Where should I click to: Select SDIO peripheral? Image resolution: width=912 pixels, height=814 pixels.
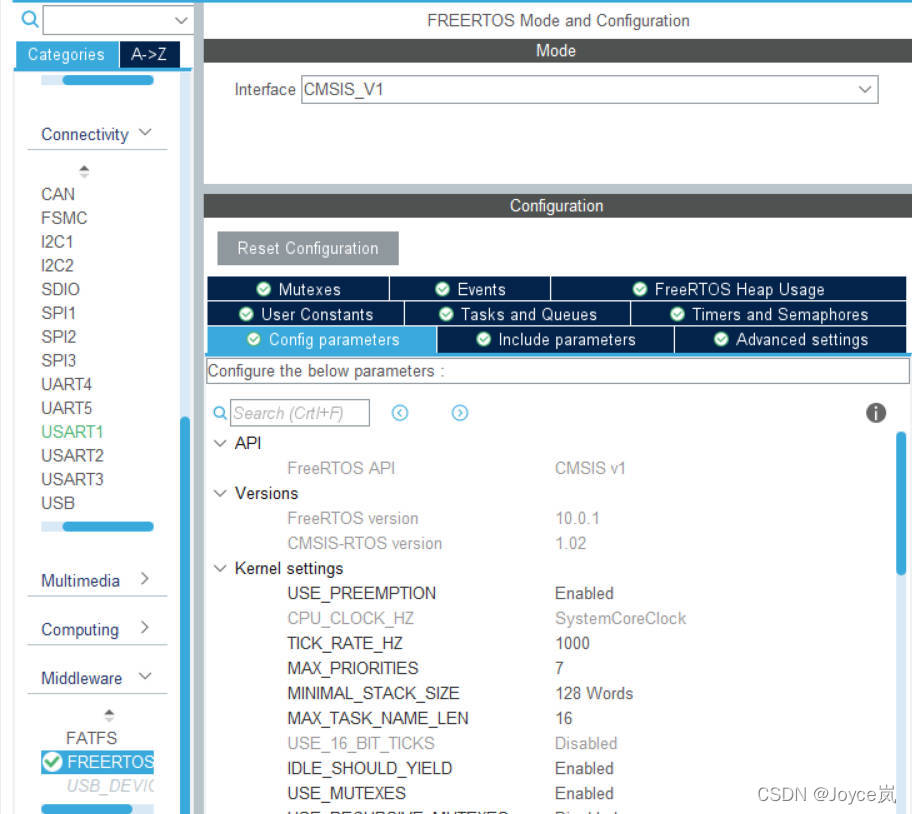pos(60,289)
